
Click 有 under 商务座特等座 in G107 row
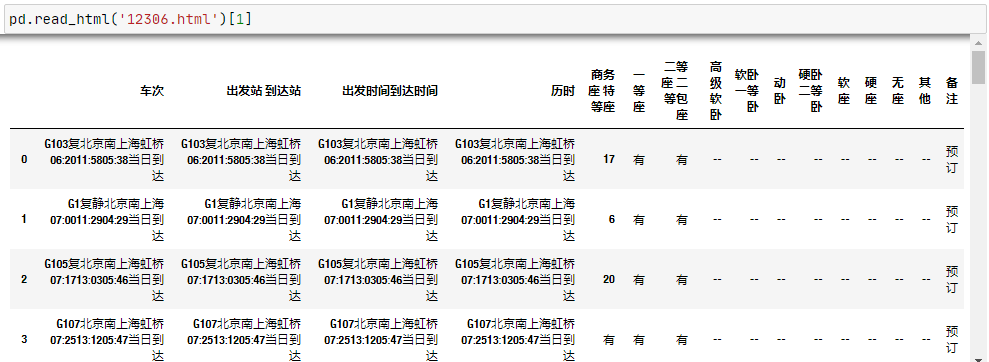[609, 339]
